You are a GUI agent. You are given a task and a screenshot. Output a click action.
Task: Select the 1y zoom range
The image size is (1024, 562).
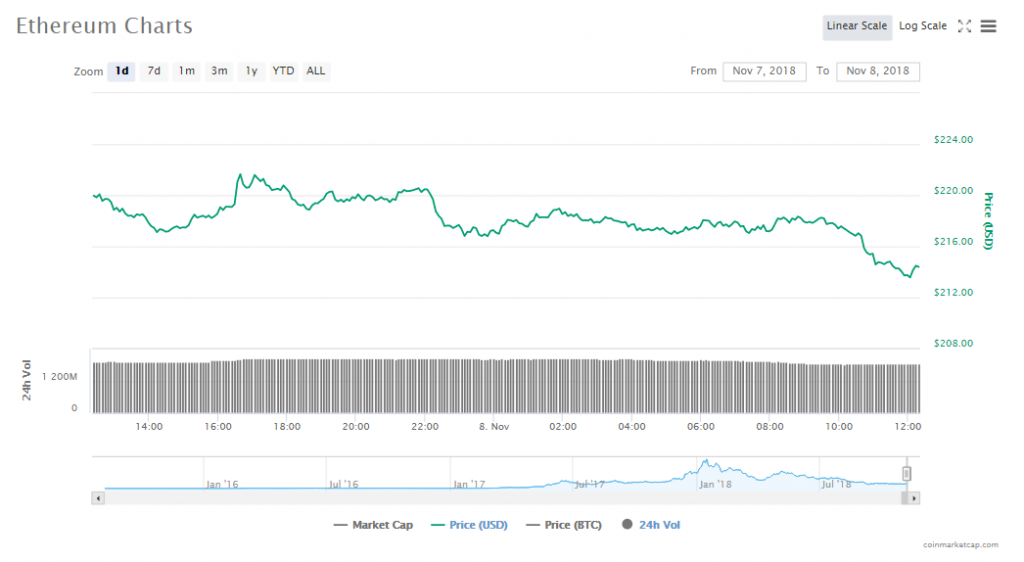click(251, 71)
